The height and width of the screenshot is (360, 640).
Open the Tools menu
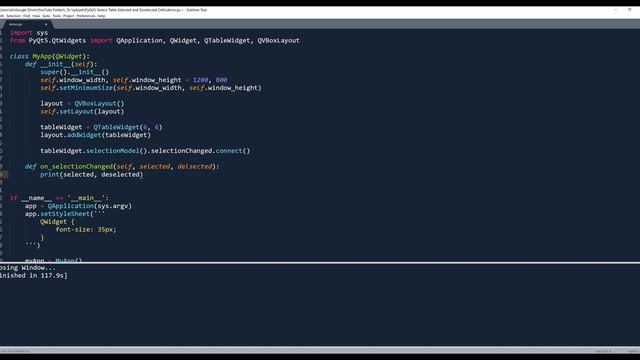pyautogui.click(x=57, y=16)
